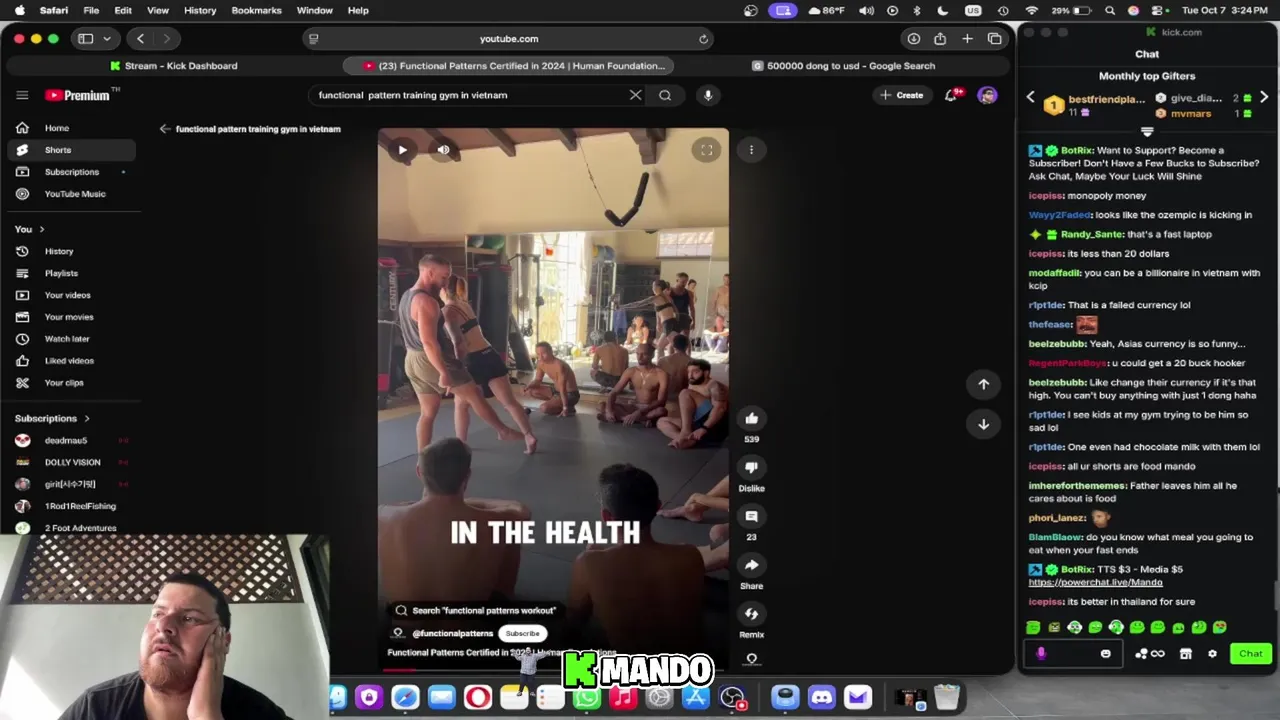This screenshot has width=1280, height=720.
Task: Go to the previous Short with up arrow
Action: tap(983, 384)
